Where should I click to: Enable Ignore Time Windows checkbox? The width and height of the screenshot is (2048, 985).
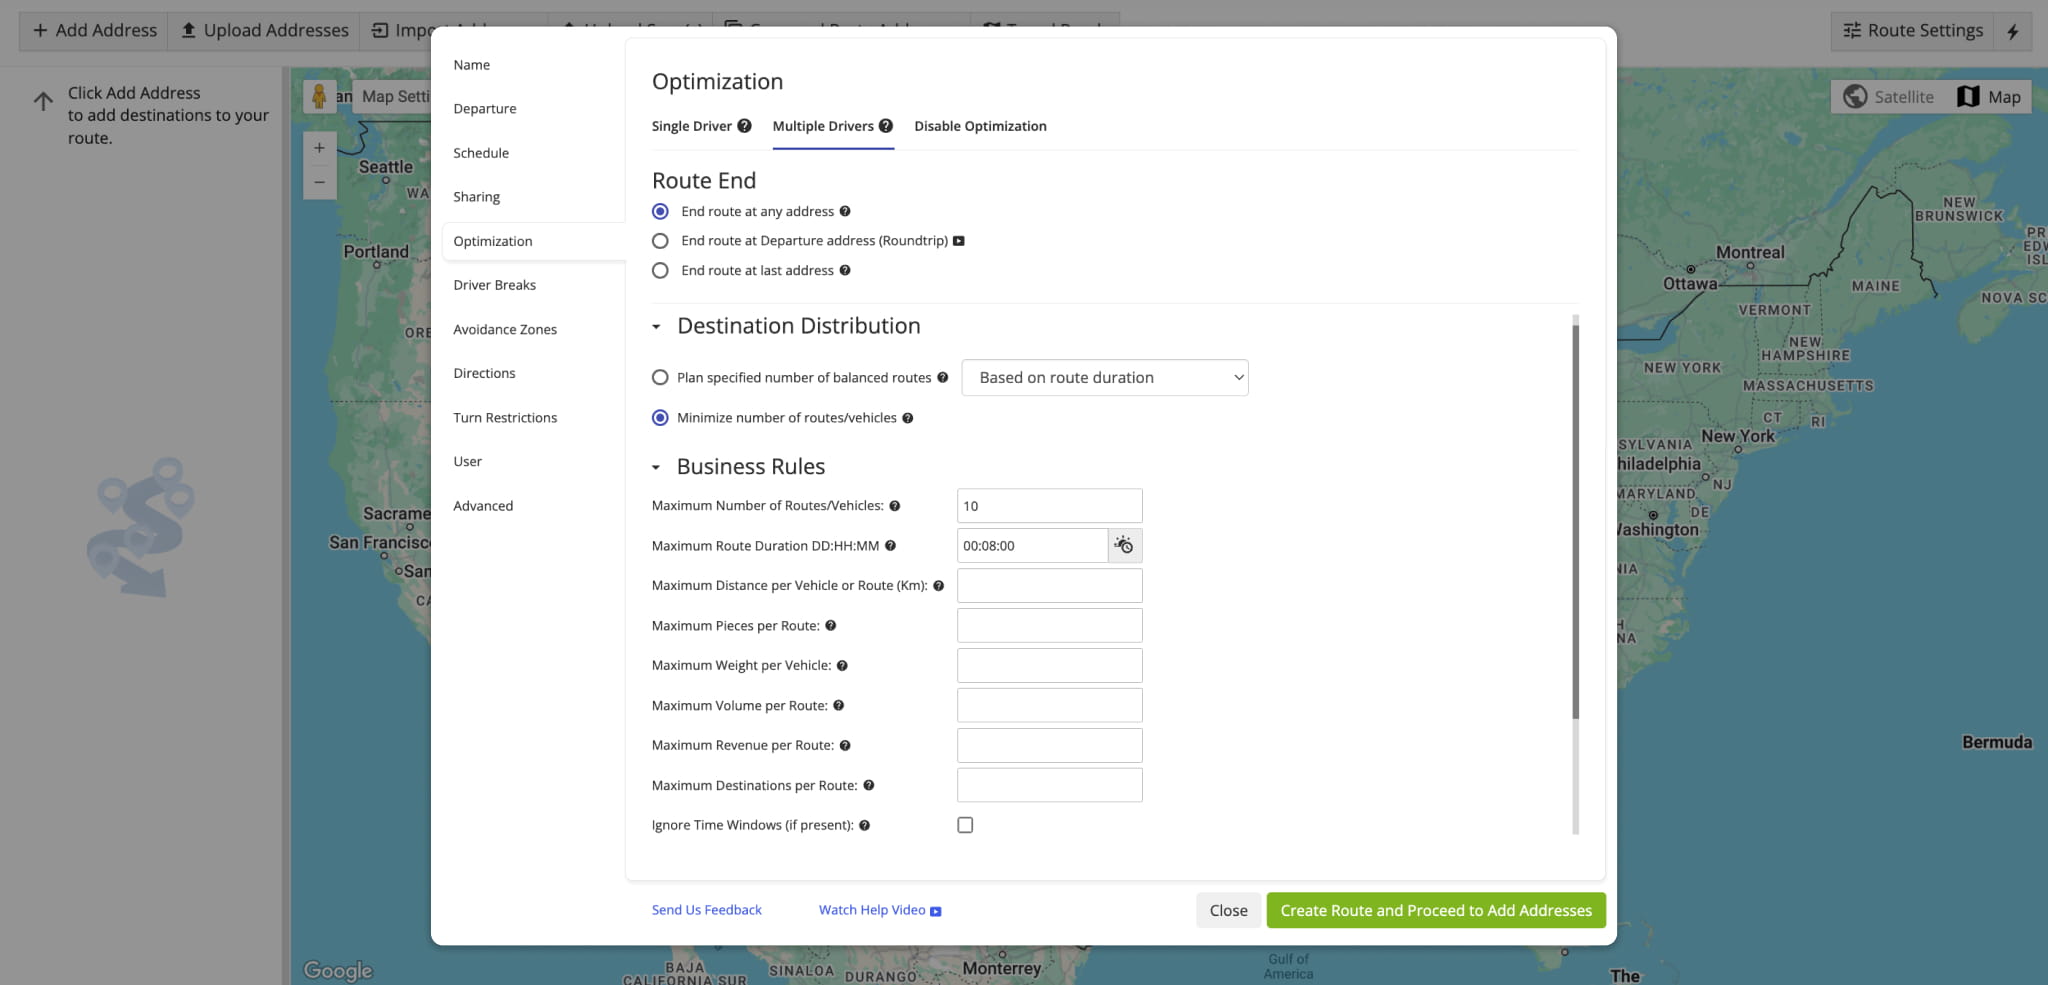[x=965, y=826]
